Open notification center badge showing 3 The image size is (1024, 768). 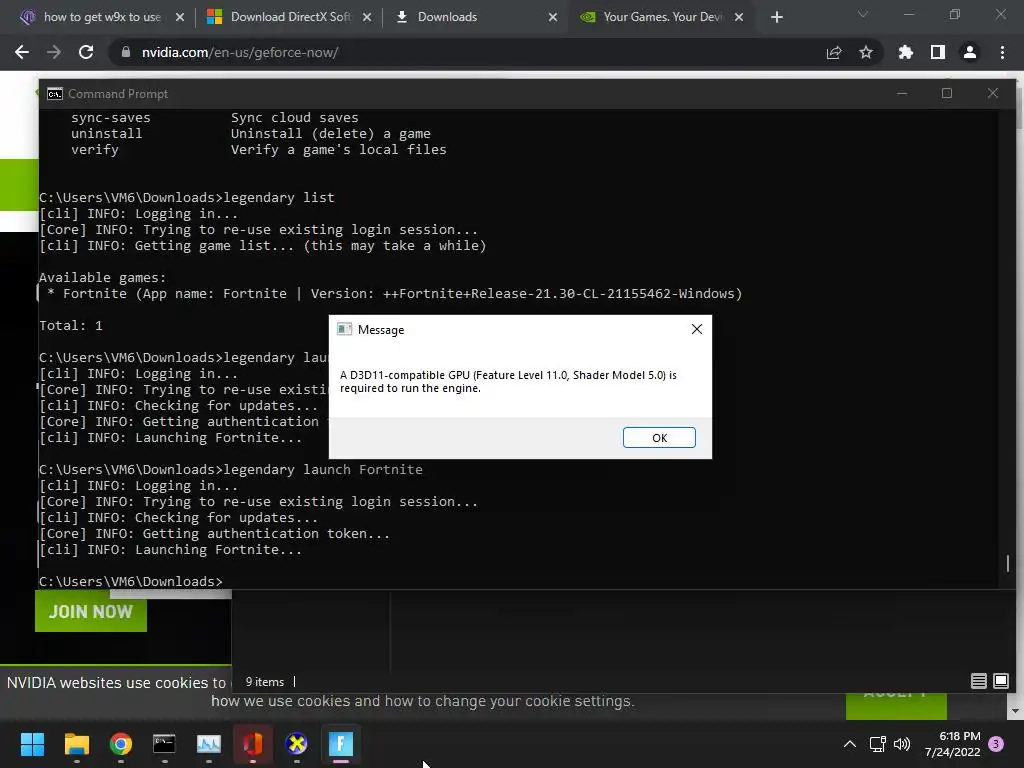click(996, 744)
